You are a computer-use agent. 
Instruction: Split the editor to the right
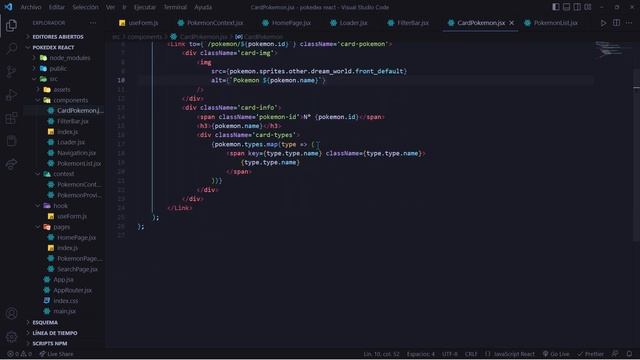pos(616,23)
